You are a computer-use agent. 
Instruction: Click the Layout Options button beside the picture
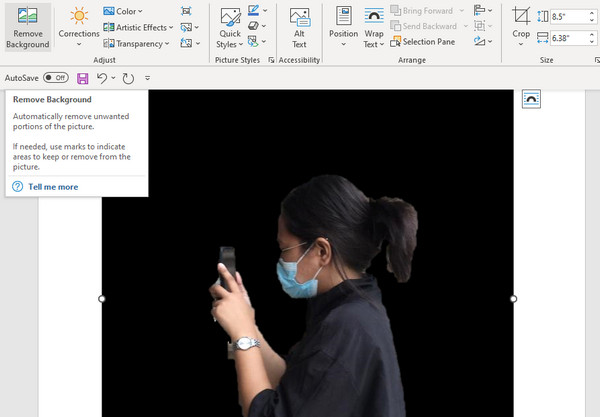point(531,99)
